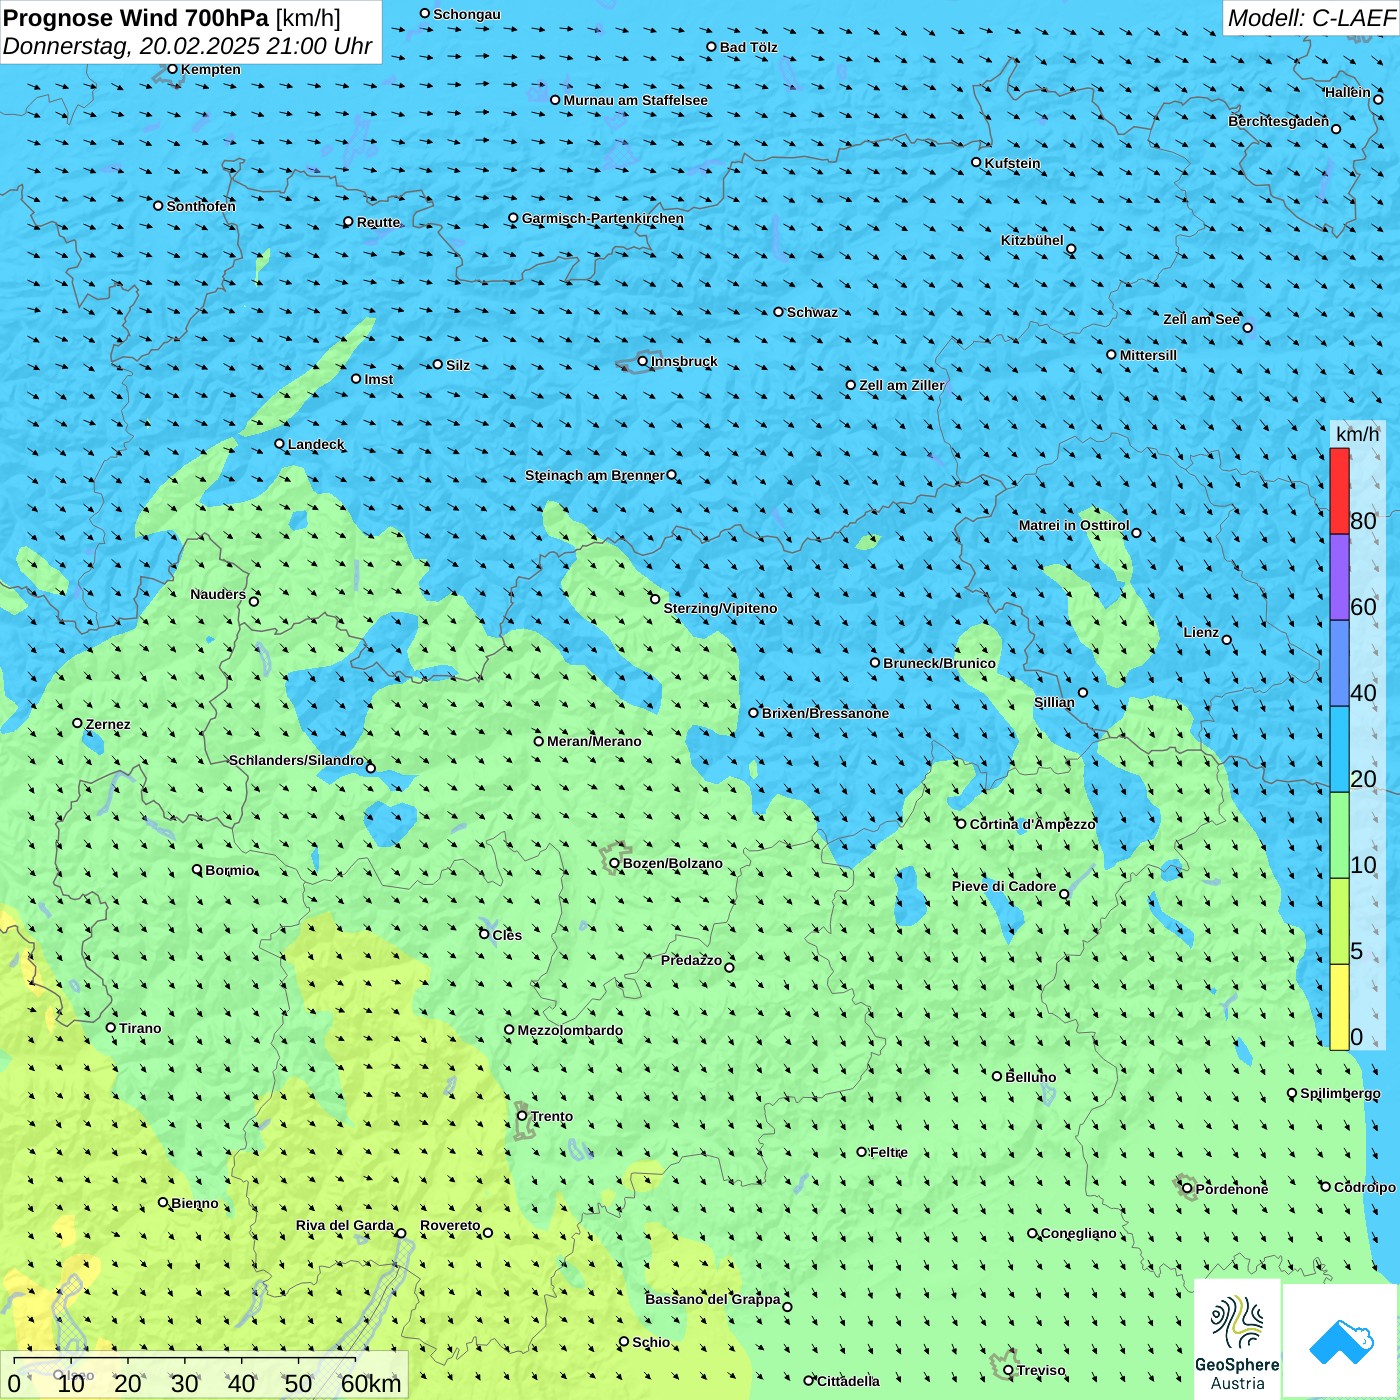Select the purple 60 km/h legend swatch
1400x1400 pixels.
click(x=1339, y=578)
